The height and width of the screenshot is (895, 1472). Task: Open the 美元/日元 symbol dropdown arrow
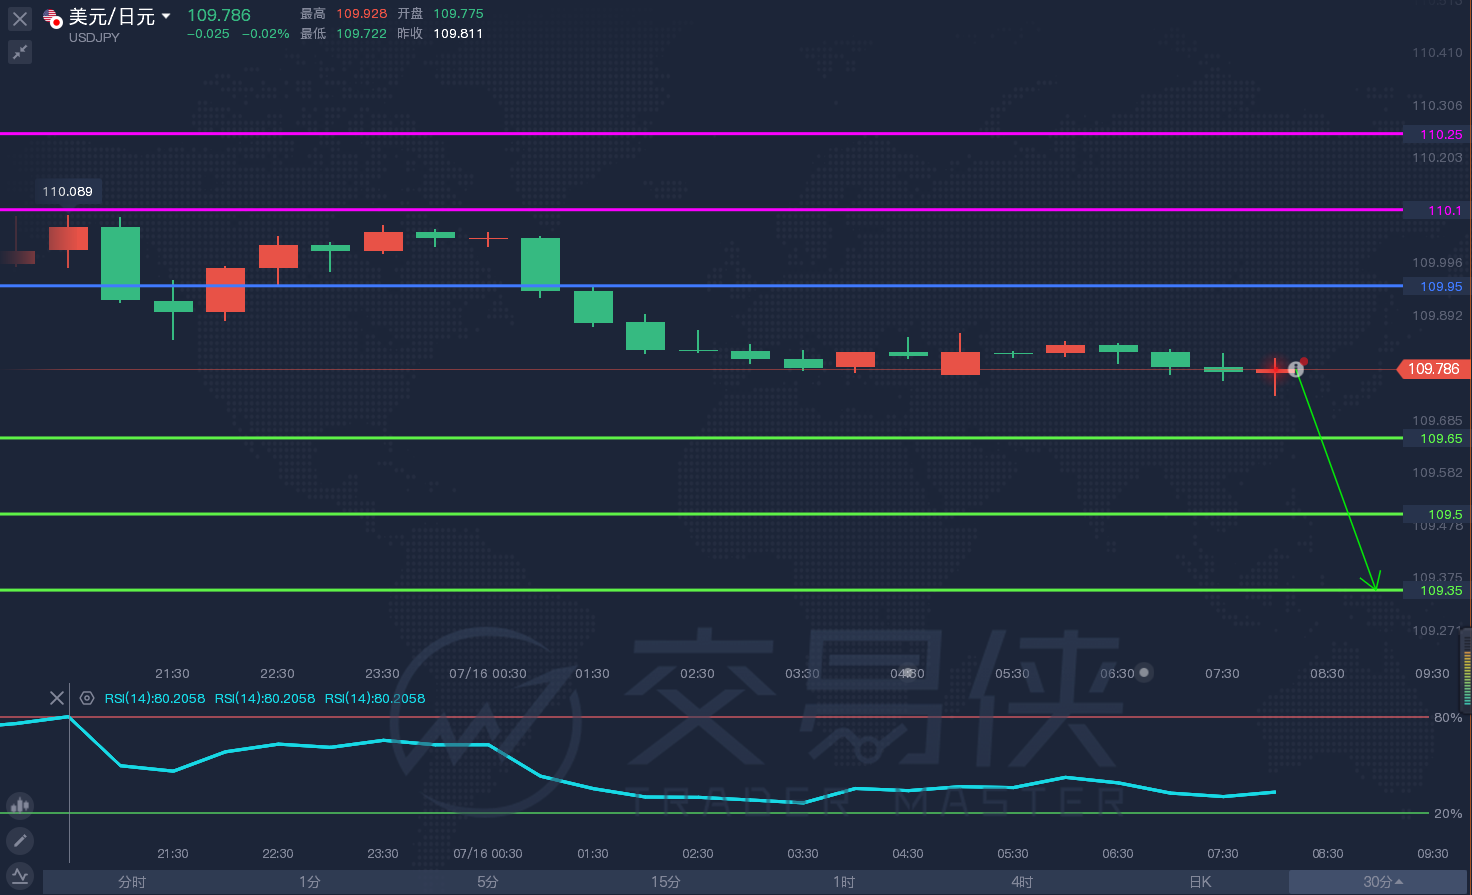[x=166, y=16]
